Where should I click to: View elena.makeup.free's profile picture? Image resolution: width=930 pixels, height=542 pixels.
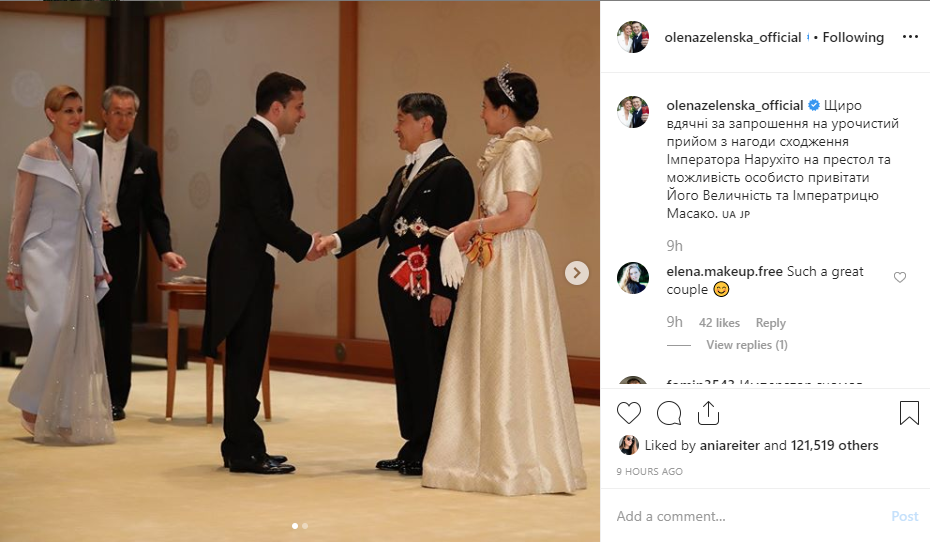(633, 278)
